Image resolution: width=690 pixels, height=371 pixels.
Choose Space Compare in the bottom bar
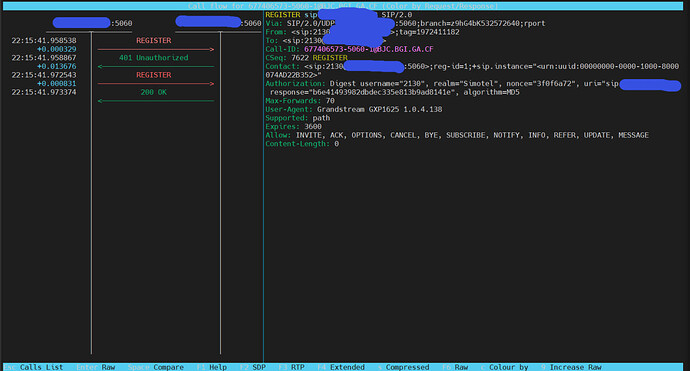(156, 367)
